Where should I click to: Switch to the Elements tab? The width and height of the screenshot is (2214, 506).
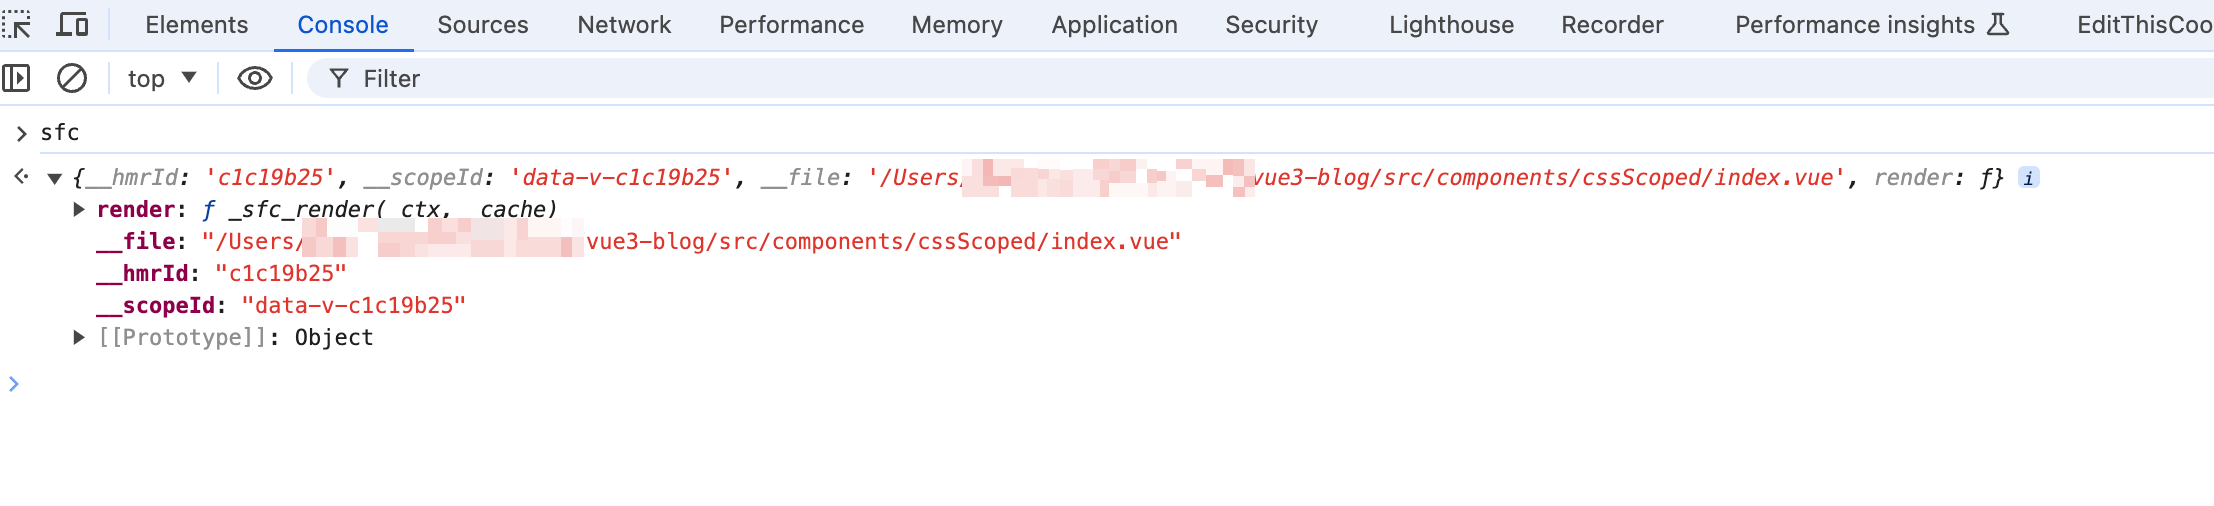[197, 24]
